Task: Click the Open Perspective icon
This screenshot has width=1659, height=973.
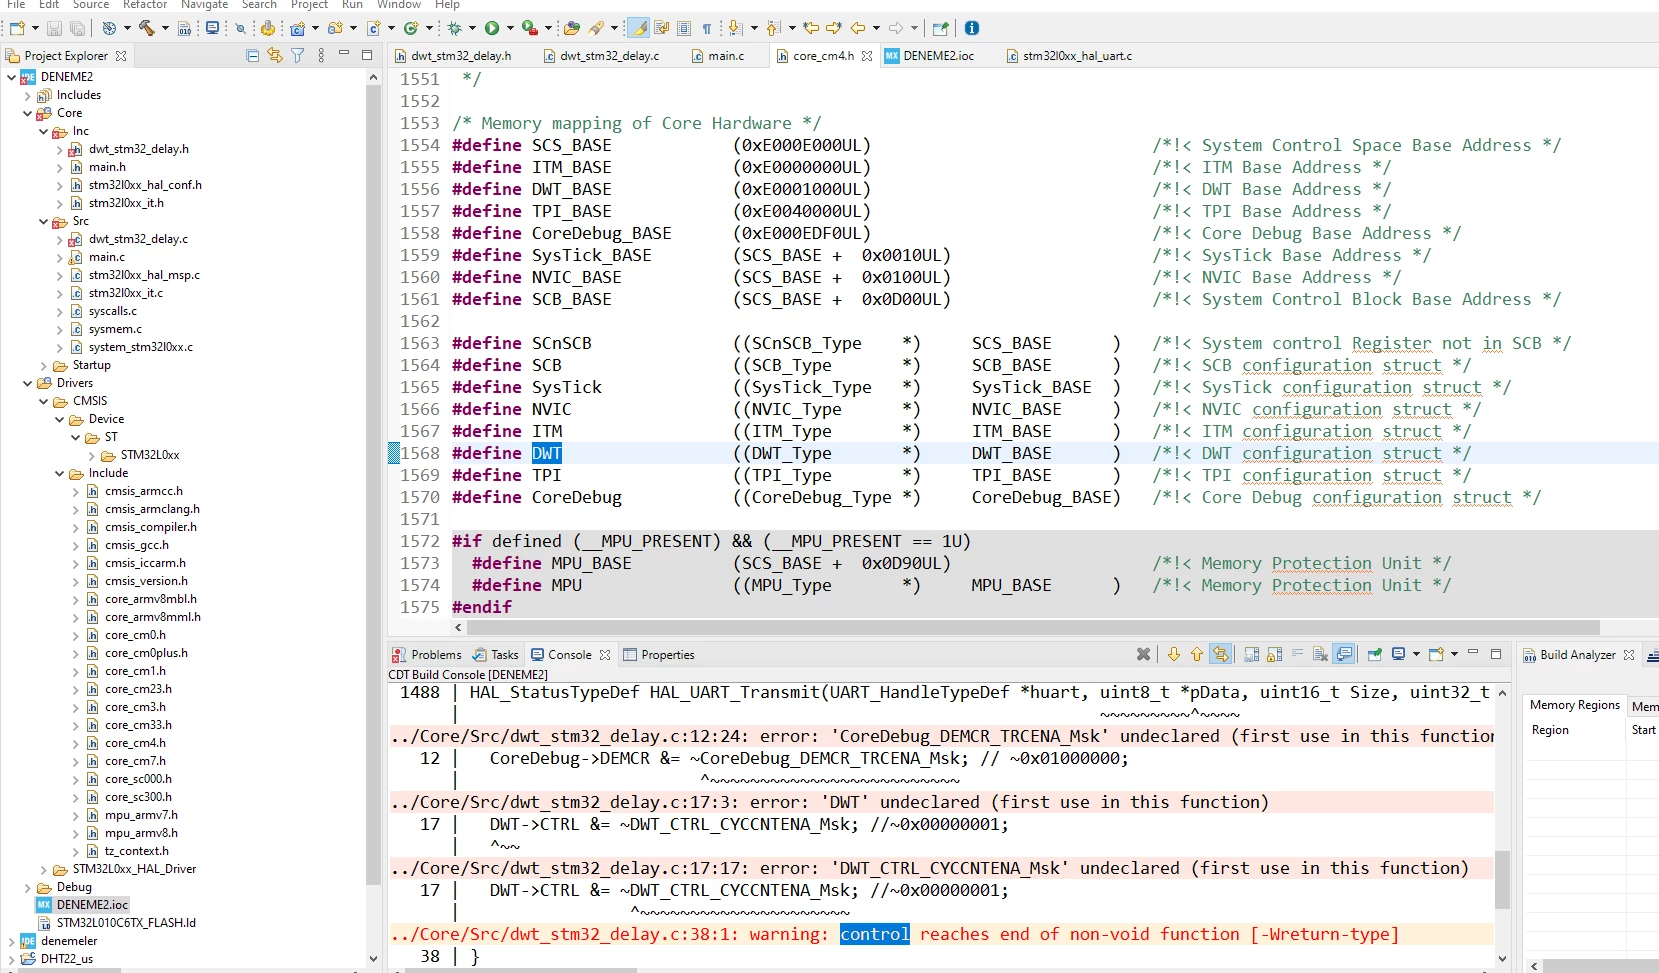Action: click(940, 28)
